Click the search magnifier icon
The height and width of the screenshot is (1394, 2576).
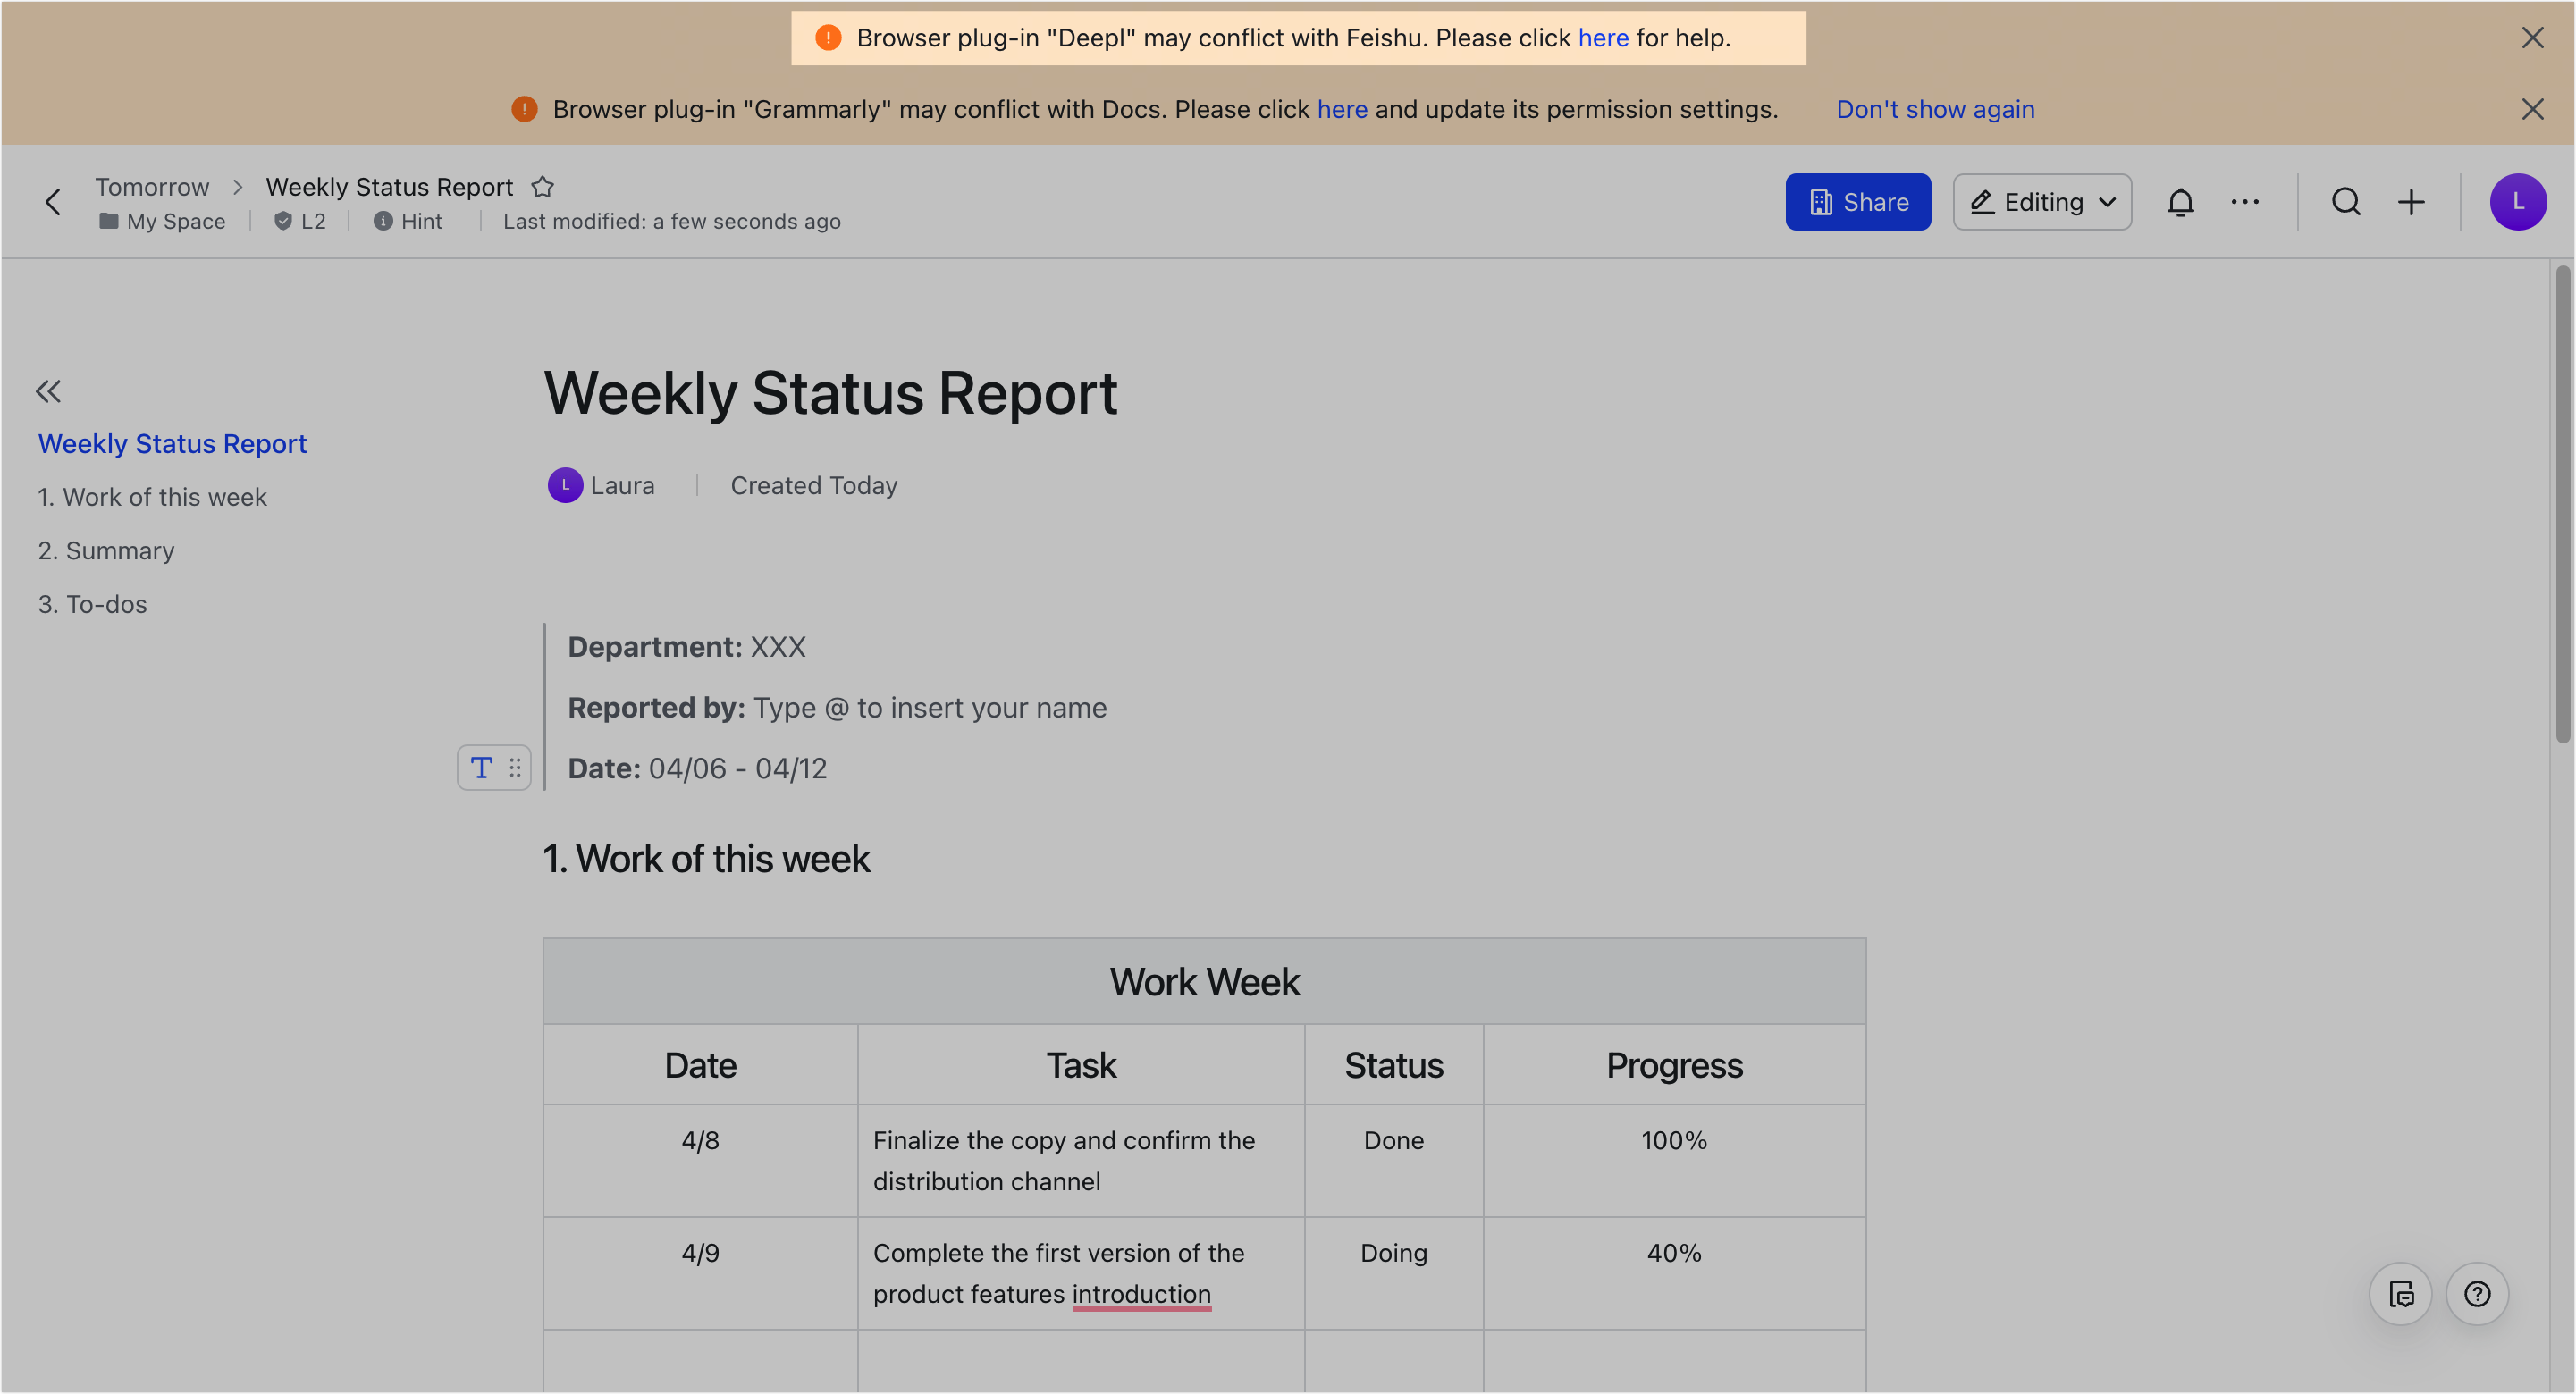coord(2345,202)
